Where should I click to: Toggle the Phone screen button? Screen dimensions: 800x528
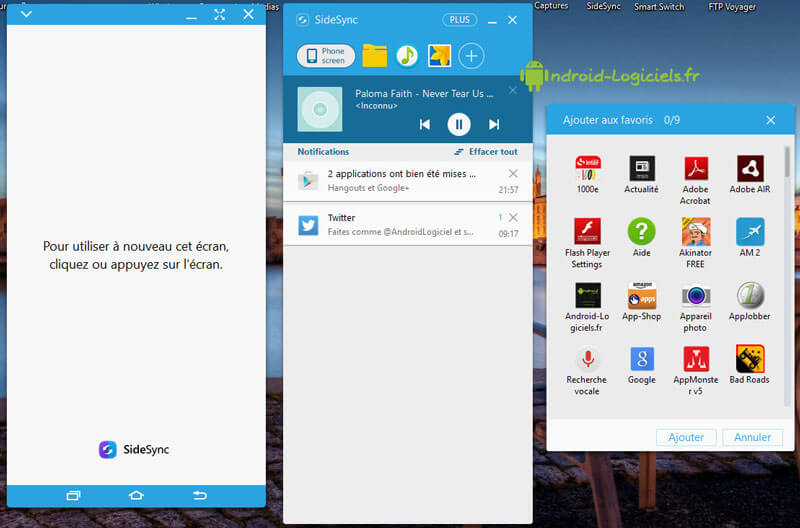click(x=326, y=56)
